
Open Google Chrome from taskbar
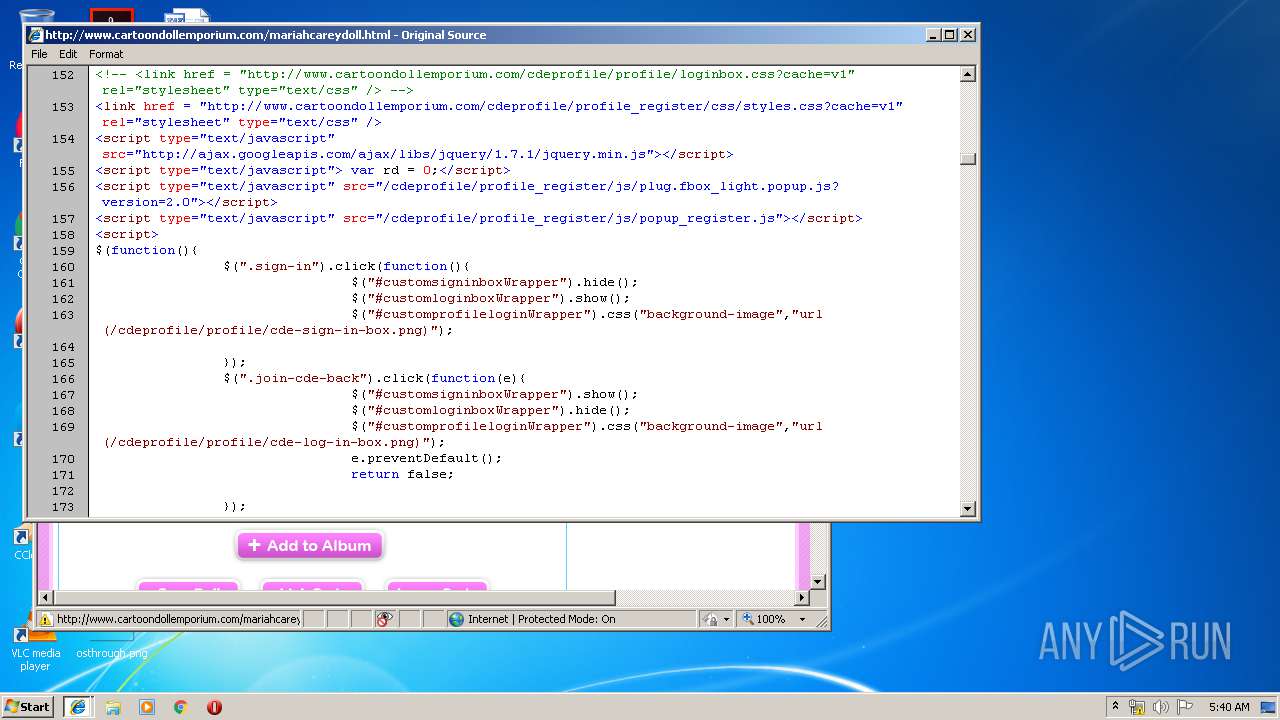[181, 707]
